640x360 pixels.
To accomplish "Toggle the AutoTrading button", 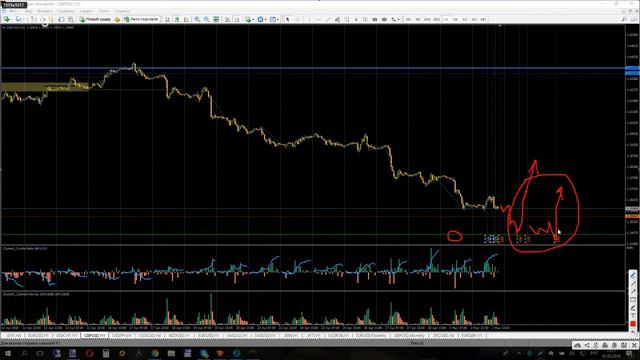I will pos(141,19).
